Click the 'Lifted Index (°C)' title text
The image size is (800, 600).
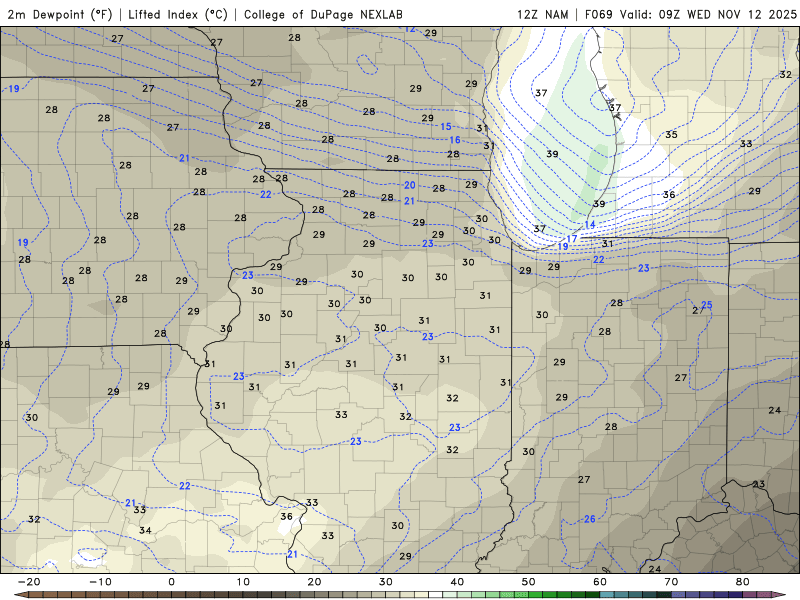tap(178, 14)
